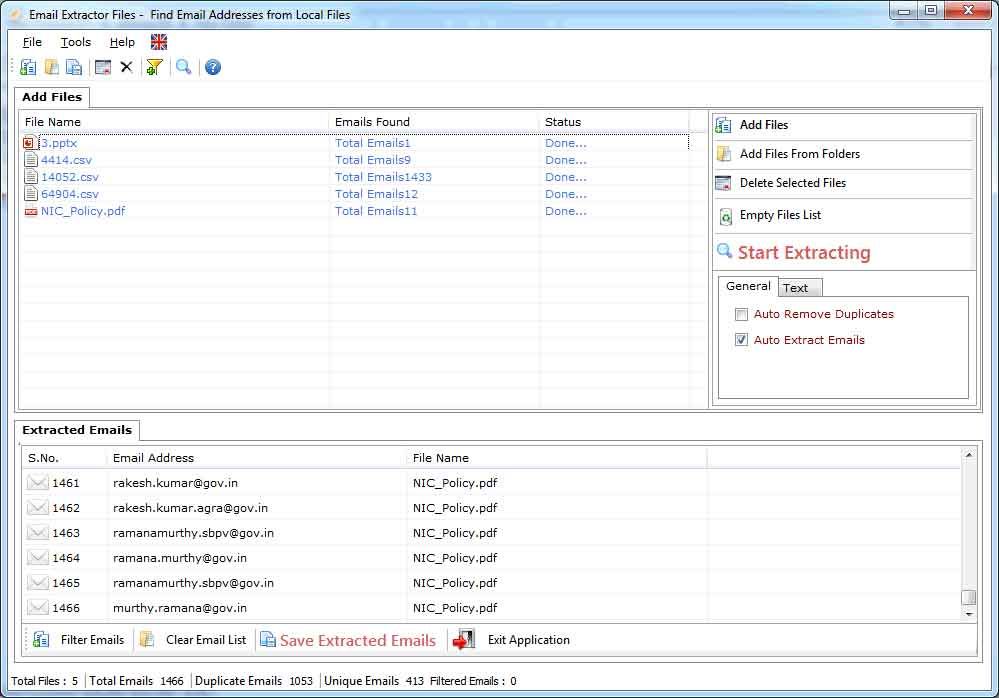
Task: Select the NIC_Policy.pdf file row
Action: click(83, 211)
